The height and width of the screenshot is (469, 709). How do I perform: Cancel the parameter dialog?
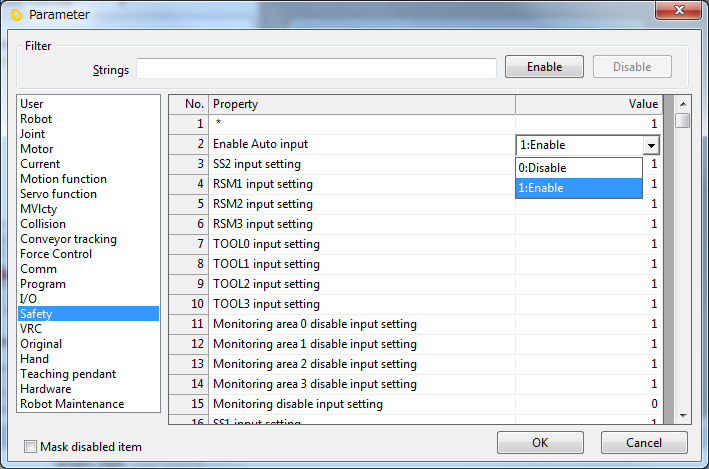644,443
